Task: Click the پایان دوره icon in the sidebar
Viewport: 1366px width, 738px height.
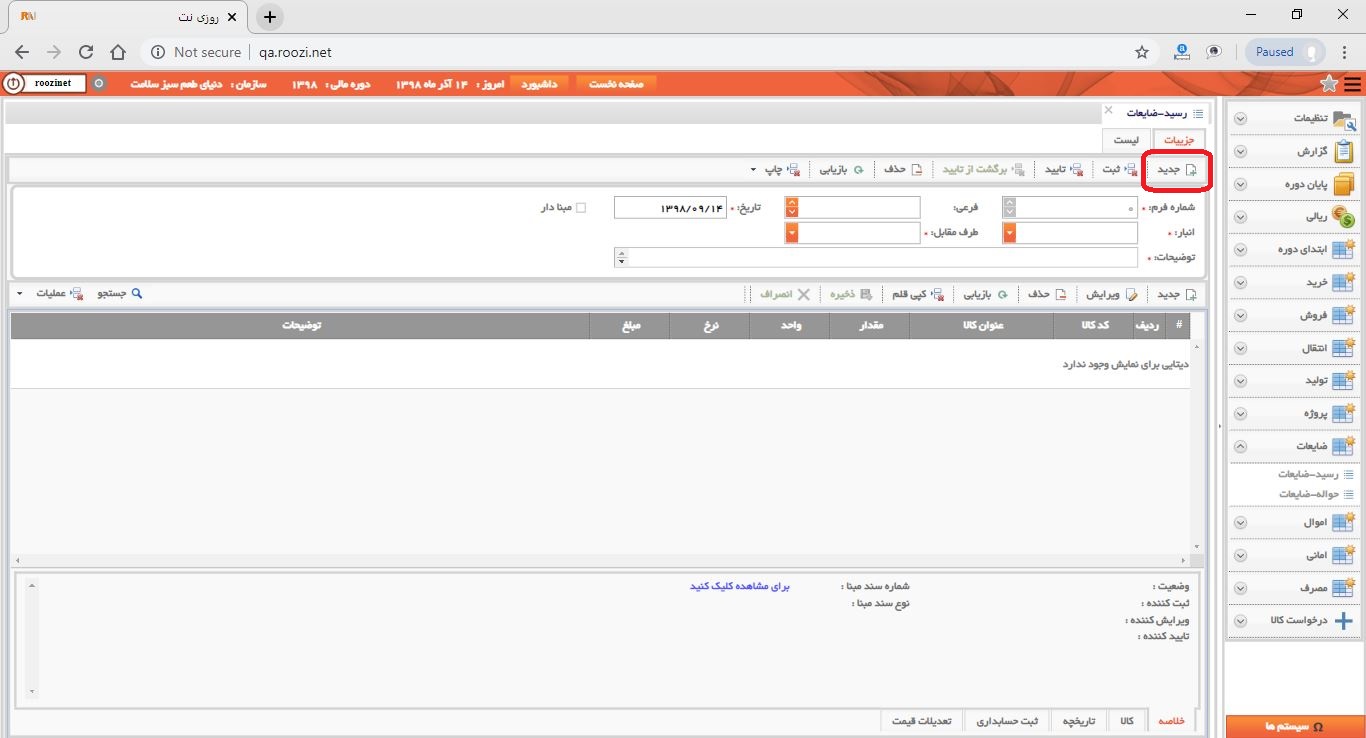Action: pos(1345,185)
